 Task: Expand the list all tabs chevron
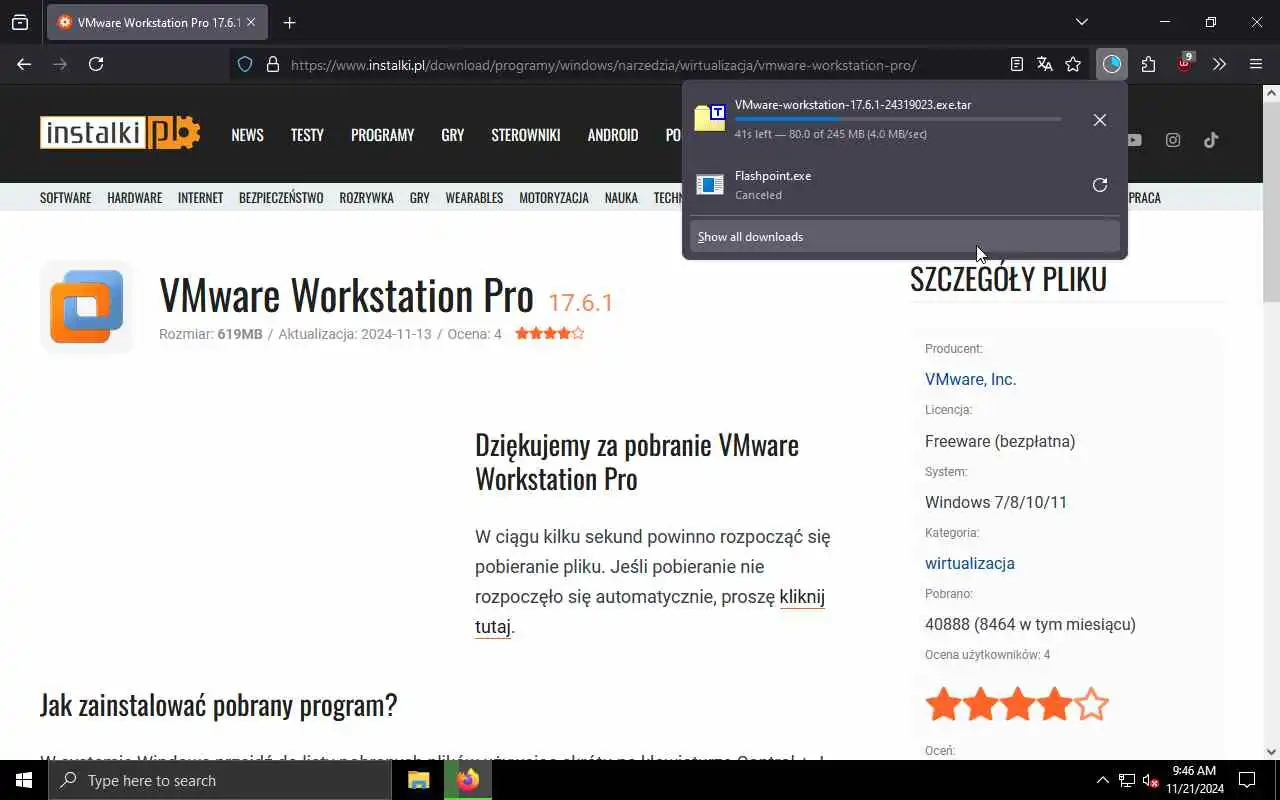coord(1081,22)
